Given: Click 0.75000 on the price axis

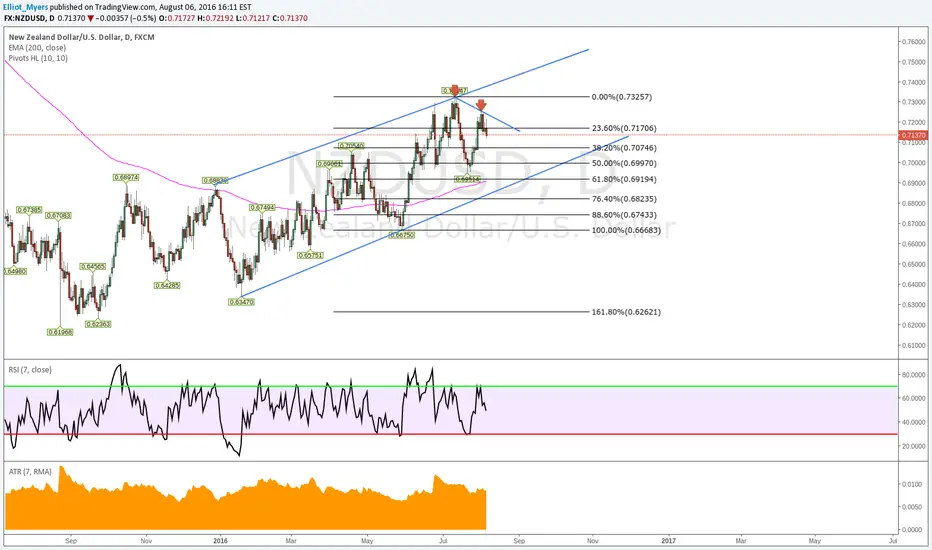Looking at the screenshot, I should click(914, 62).
